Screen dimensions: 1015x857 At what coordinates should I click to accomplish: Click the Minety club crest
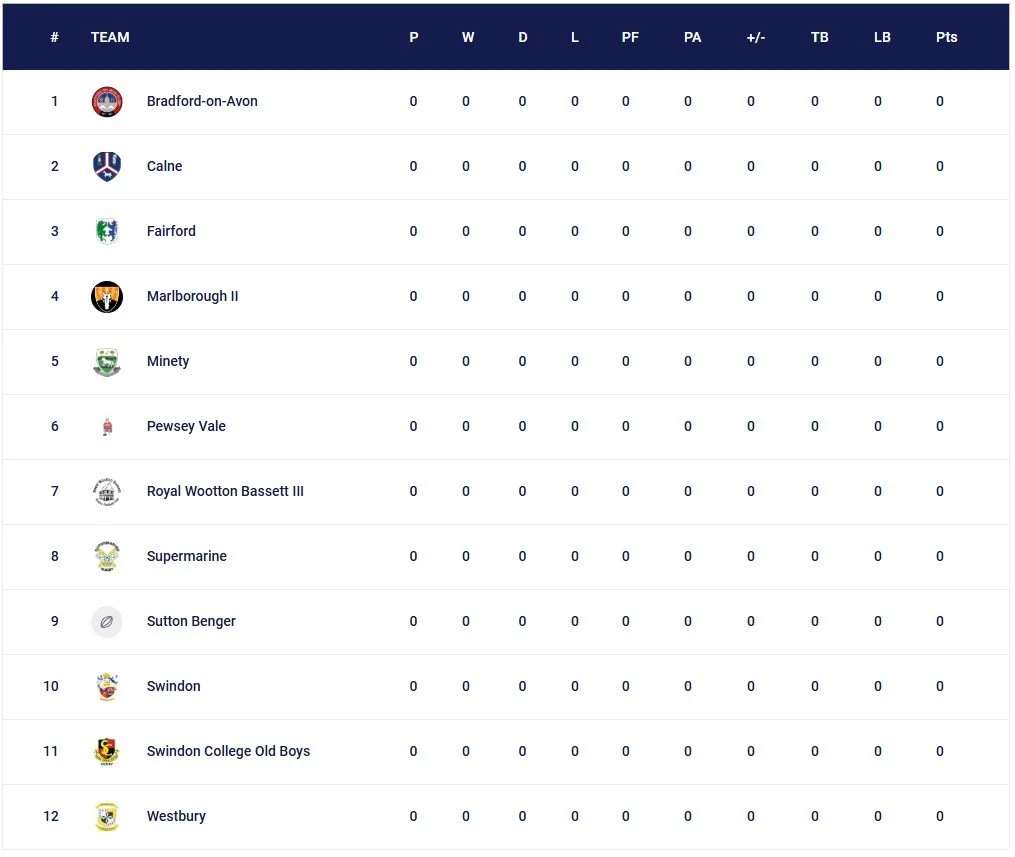107,361
